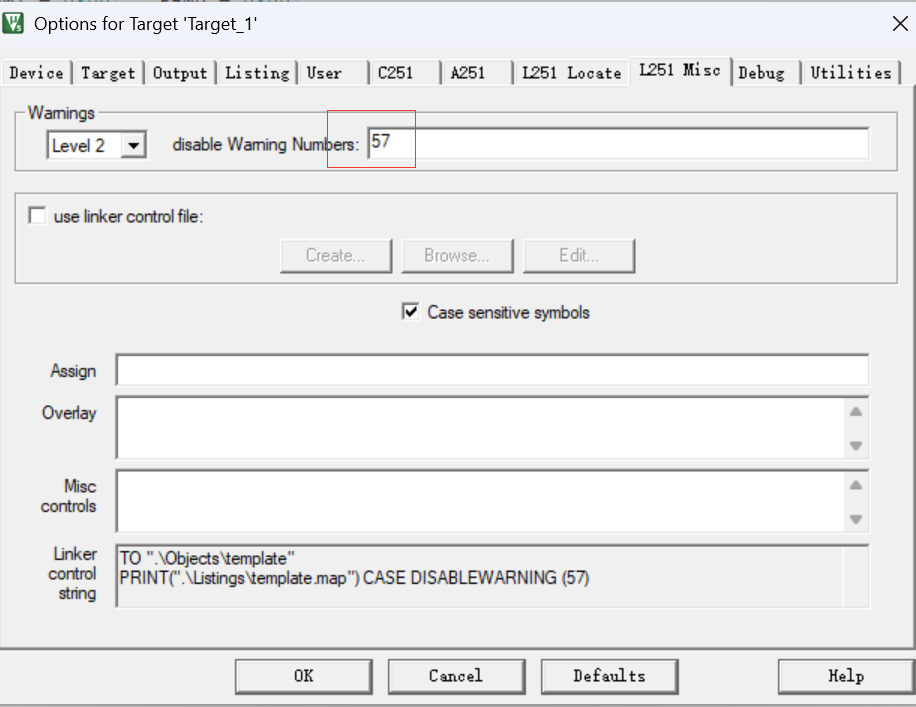Go to the User tab
This screenshot has height=707, width=916.
coord(334,73)
